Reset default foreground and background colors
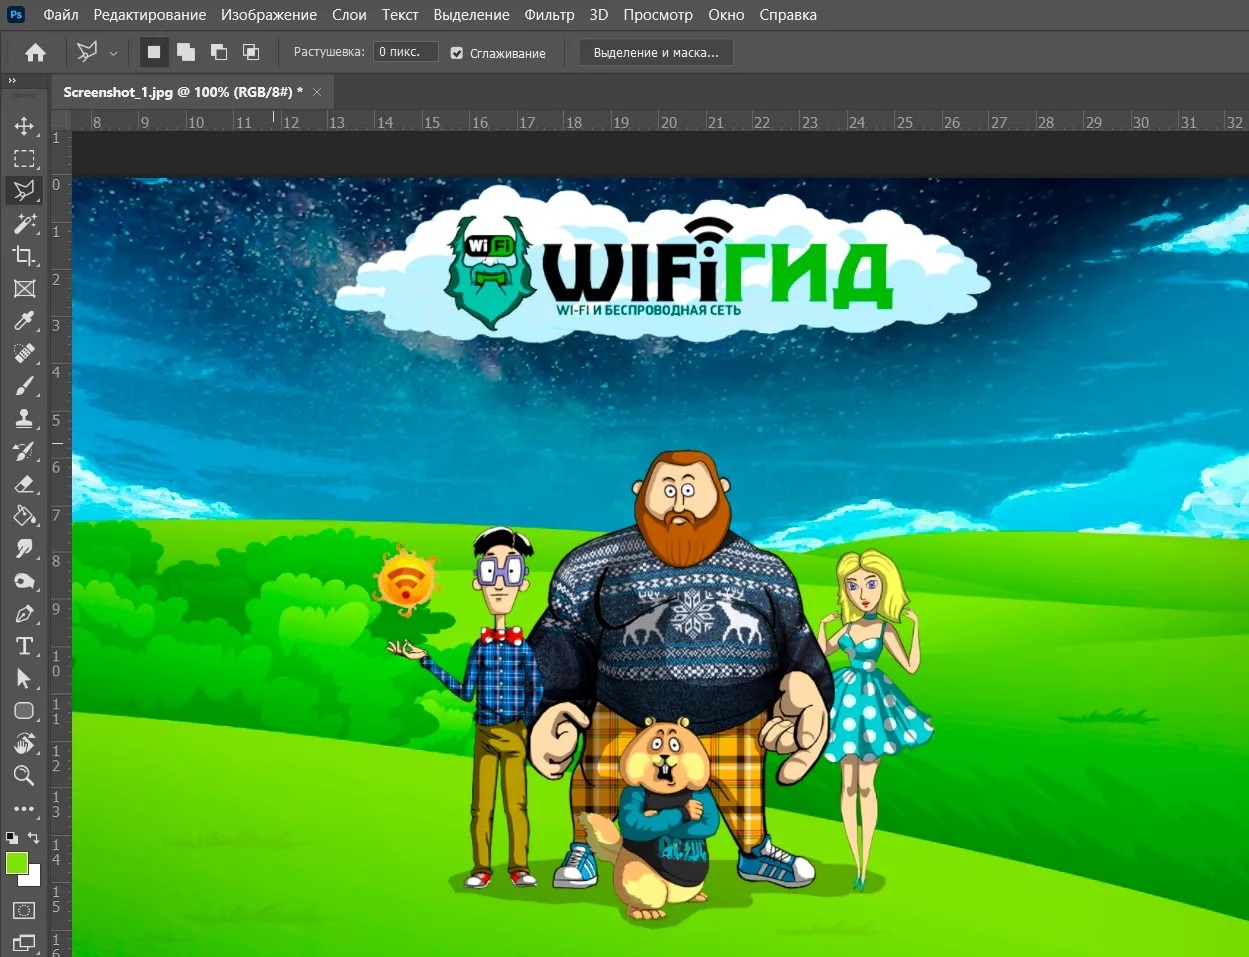The width and height of the screenshot is (1249, 957). [11, 837]
